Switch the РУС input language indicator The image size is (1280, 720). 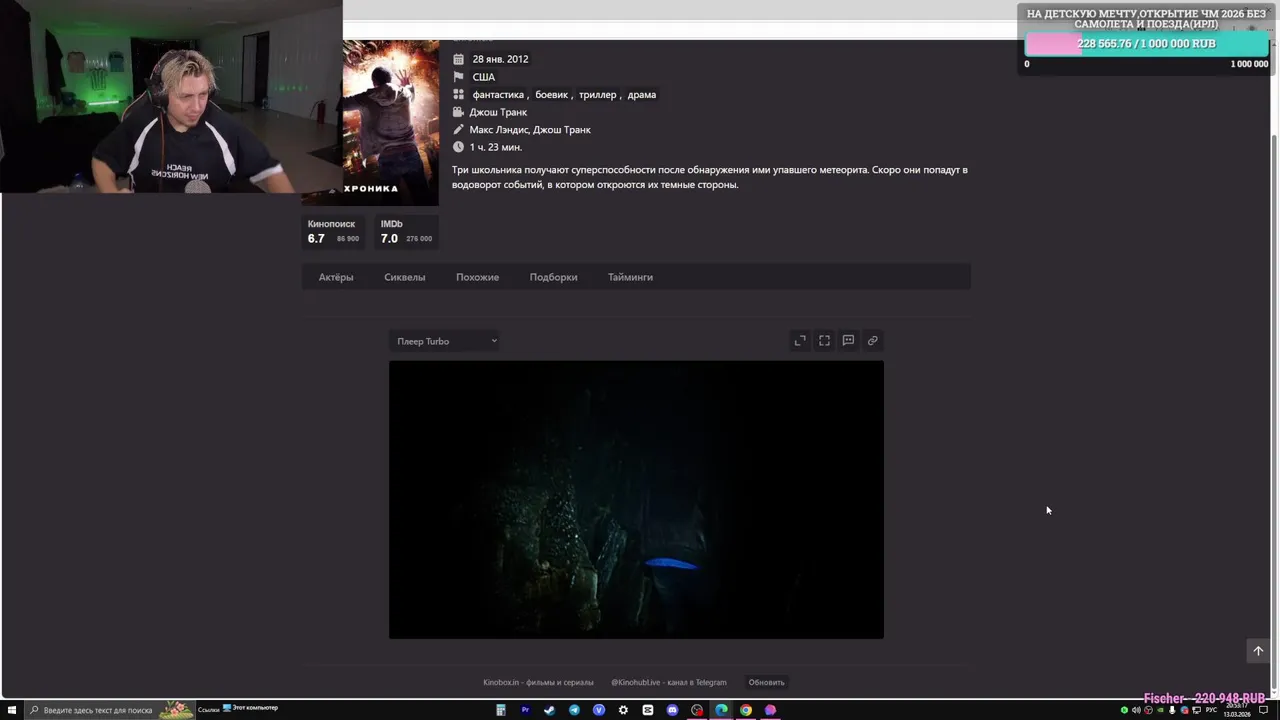pos(1211,710)
